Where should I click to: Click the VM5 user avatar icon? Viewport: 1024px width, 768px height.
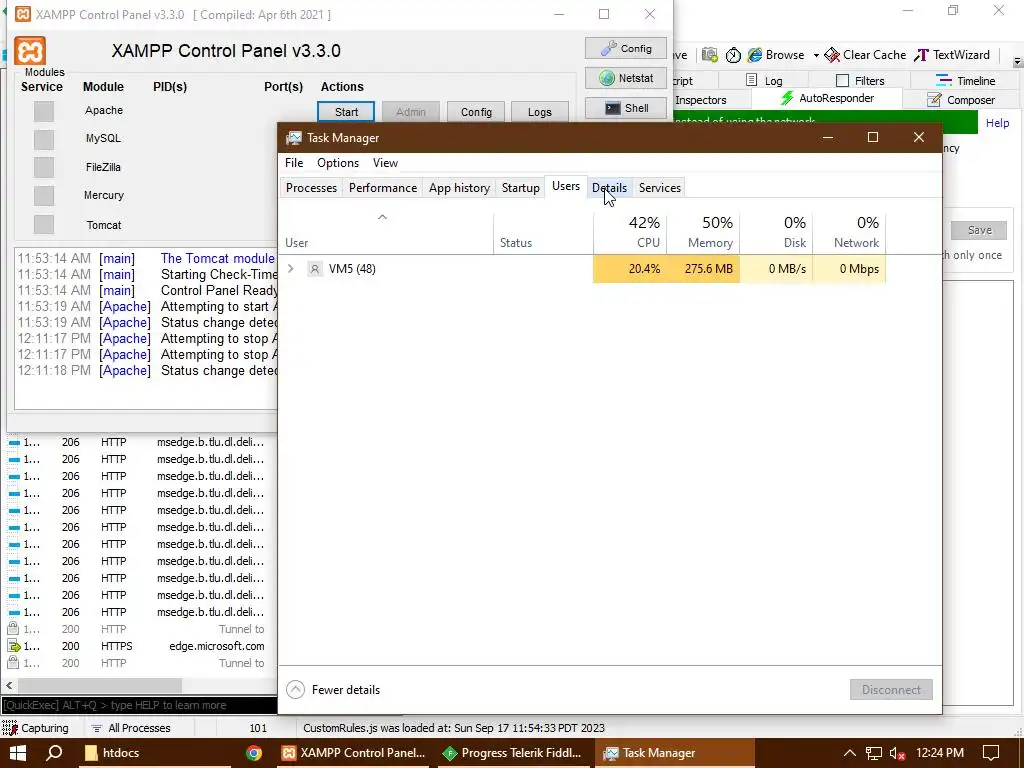point(315,269)
